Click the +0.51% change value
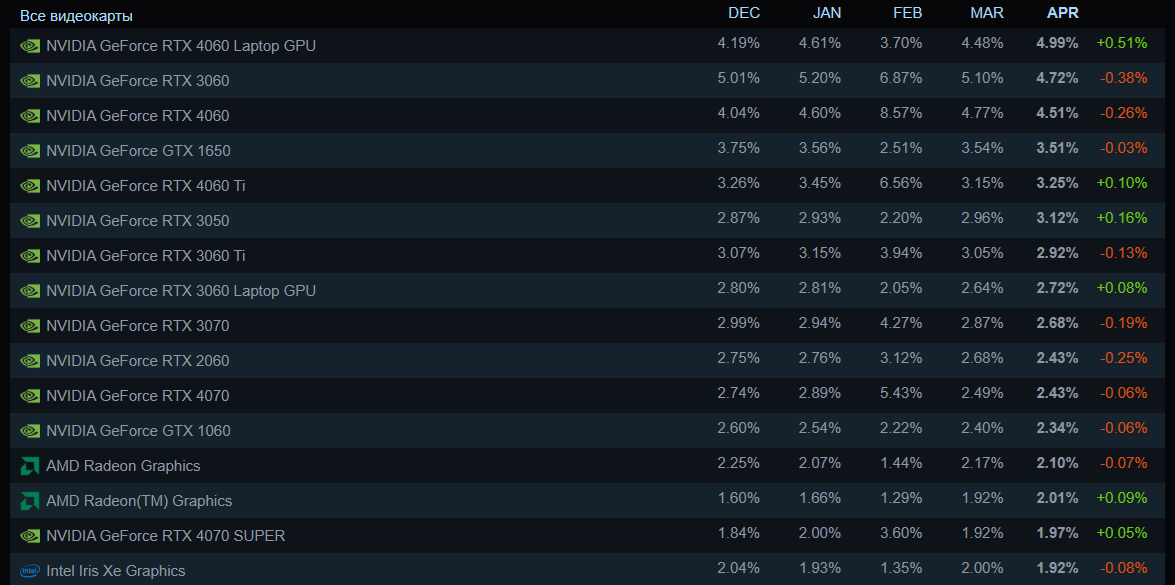This screenshot has height=585, width=1175. pos(1121,43)
